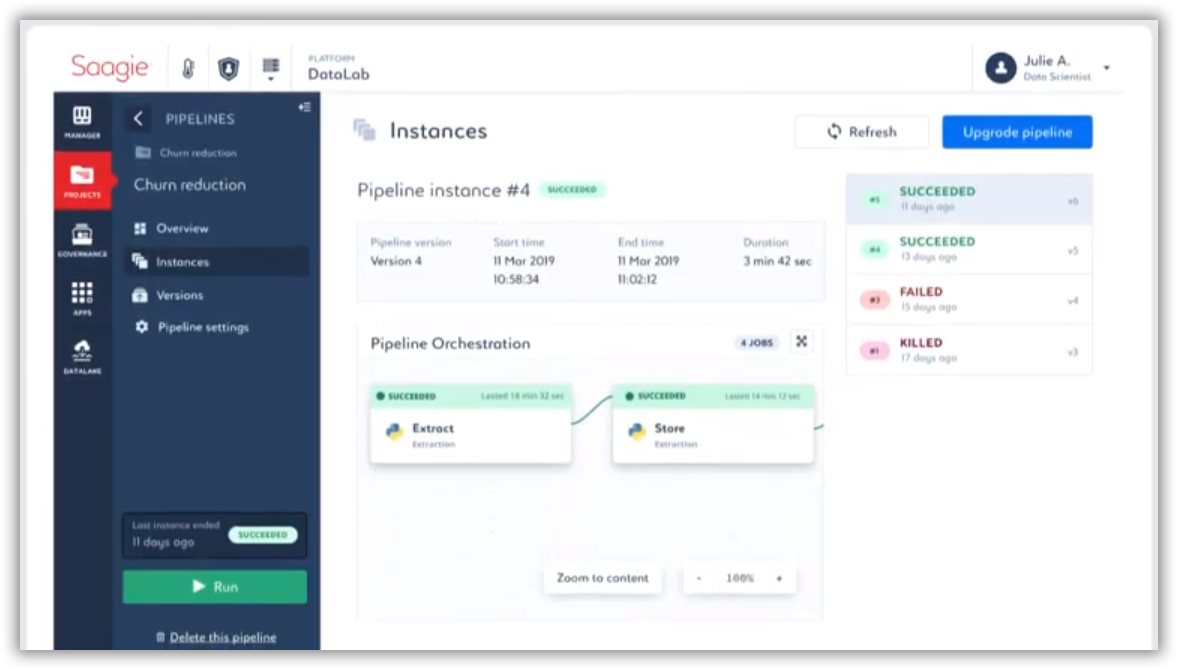The image size is (1178, 670).
Task: Open the shield security icon in header
Action: tap(228, 69)
